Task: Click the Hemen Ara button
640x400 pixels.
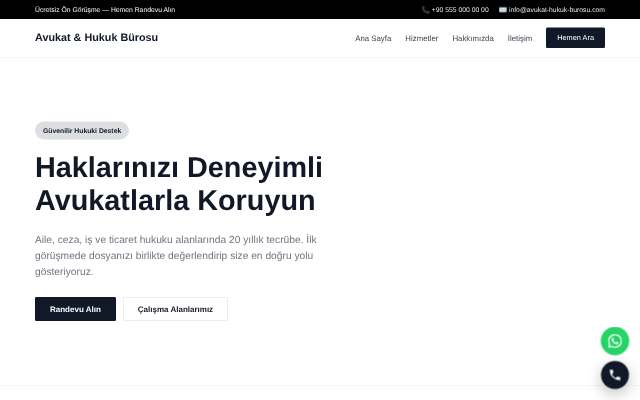Action: click(x=576, y=38)
